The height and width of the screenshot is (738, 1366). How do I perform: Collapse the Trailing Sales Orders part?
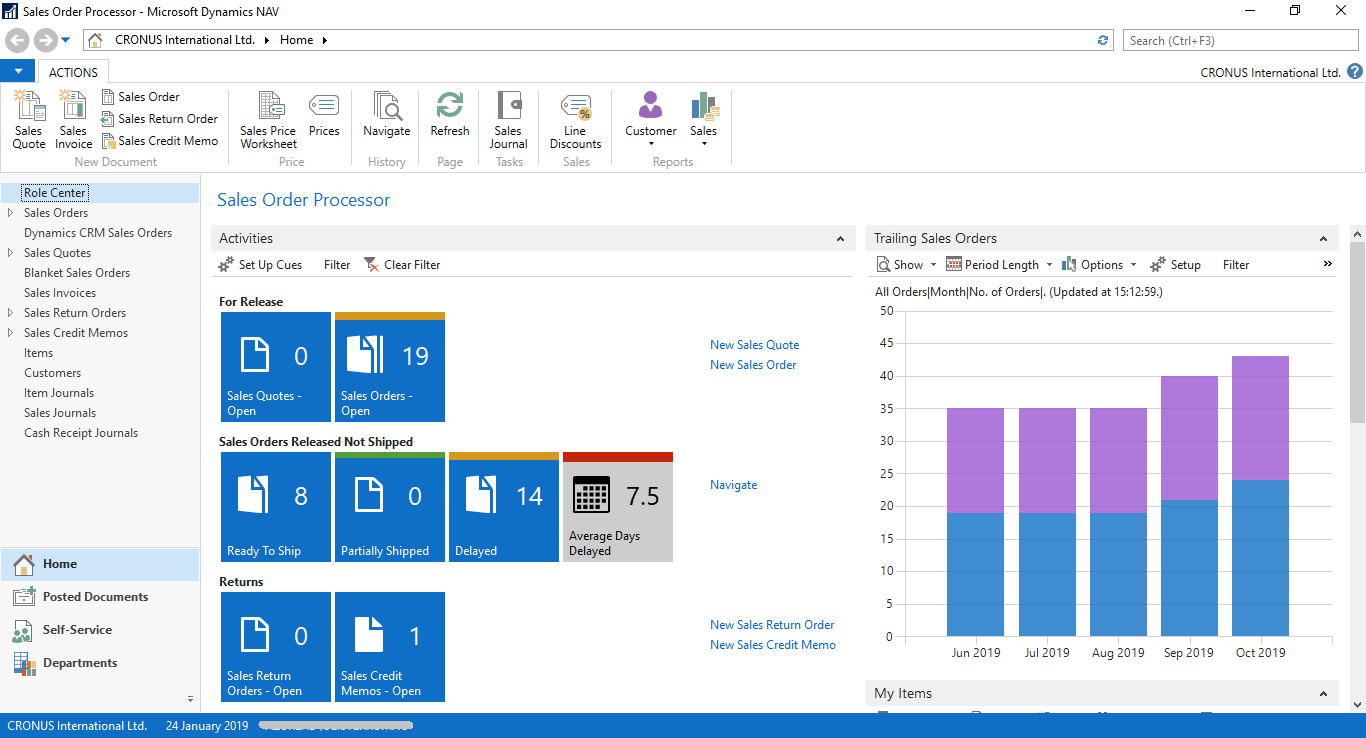click(1323, 239)
